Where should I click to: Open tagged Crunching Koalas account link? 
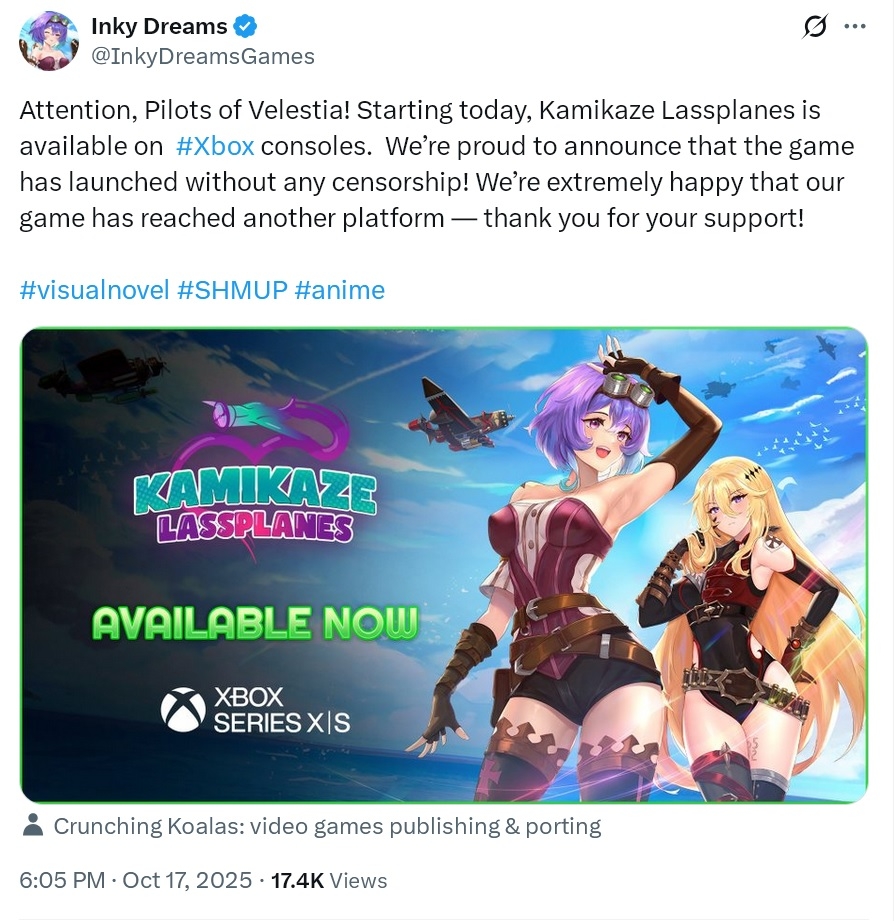[327, 826]
